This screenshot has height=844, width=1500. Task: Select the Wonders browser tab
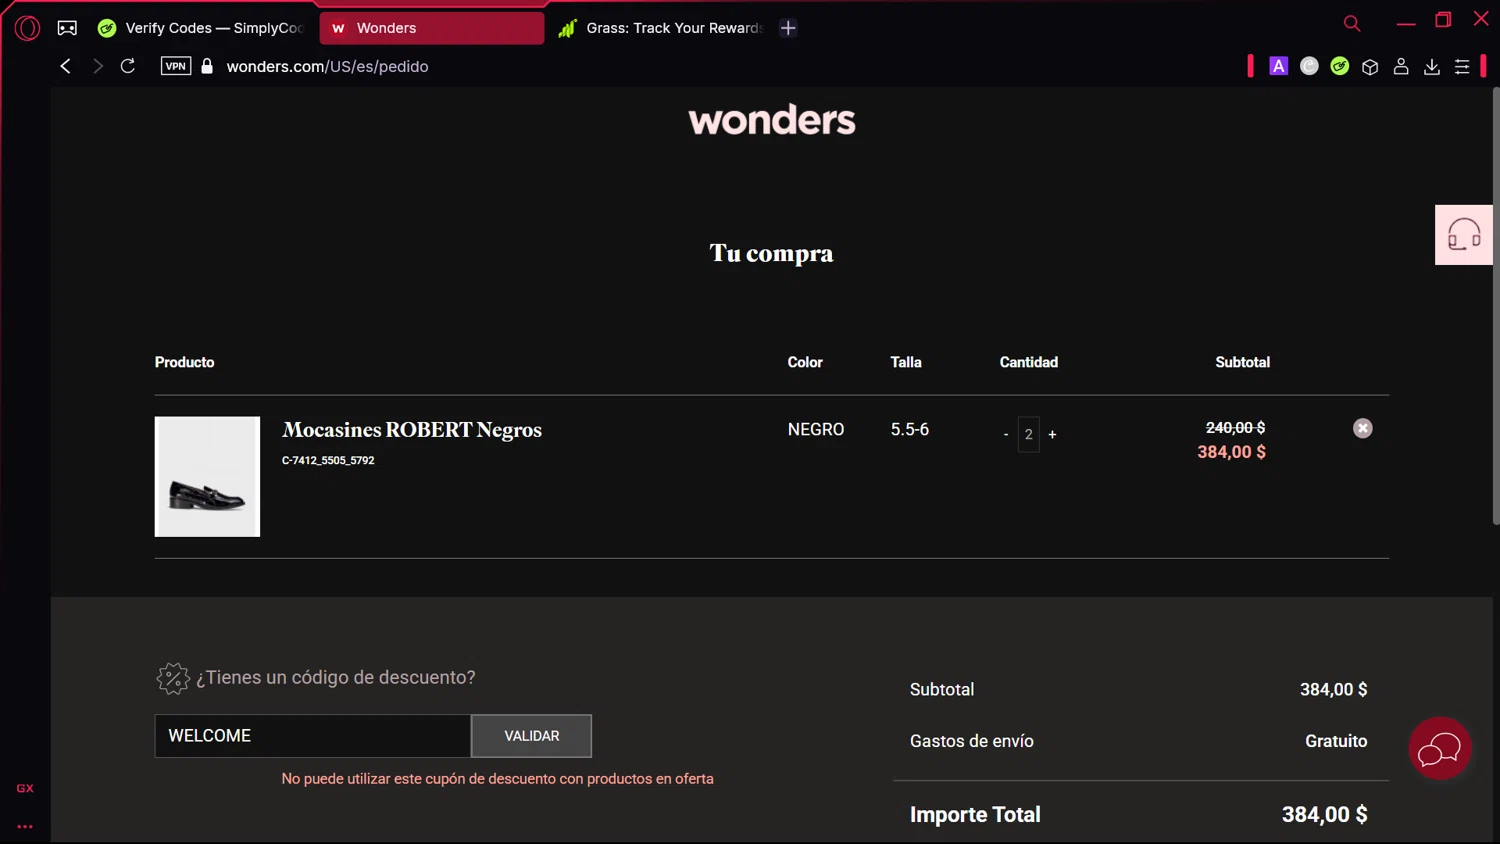point(432,28)
